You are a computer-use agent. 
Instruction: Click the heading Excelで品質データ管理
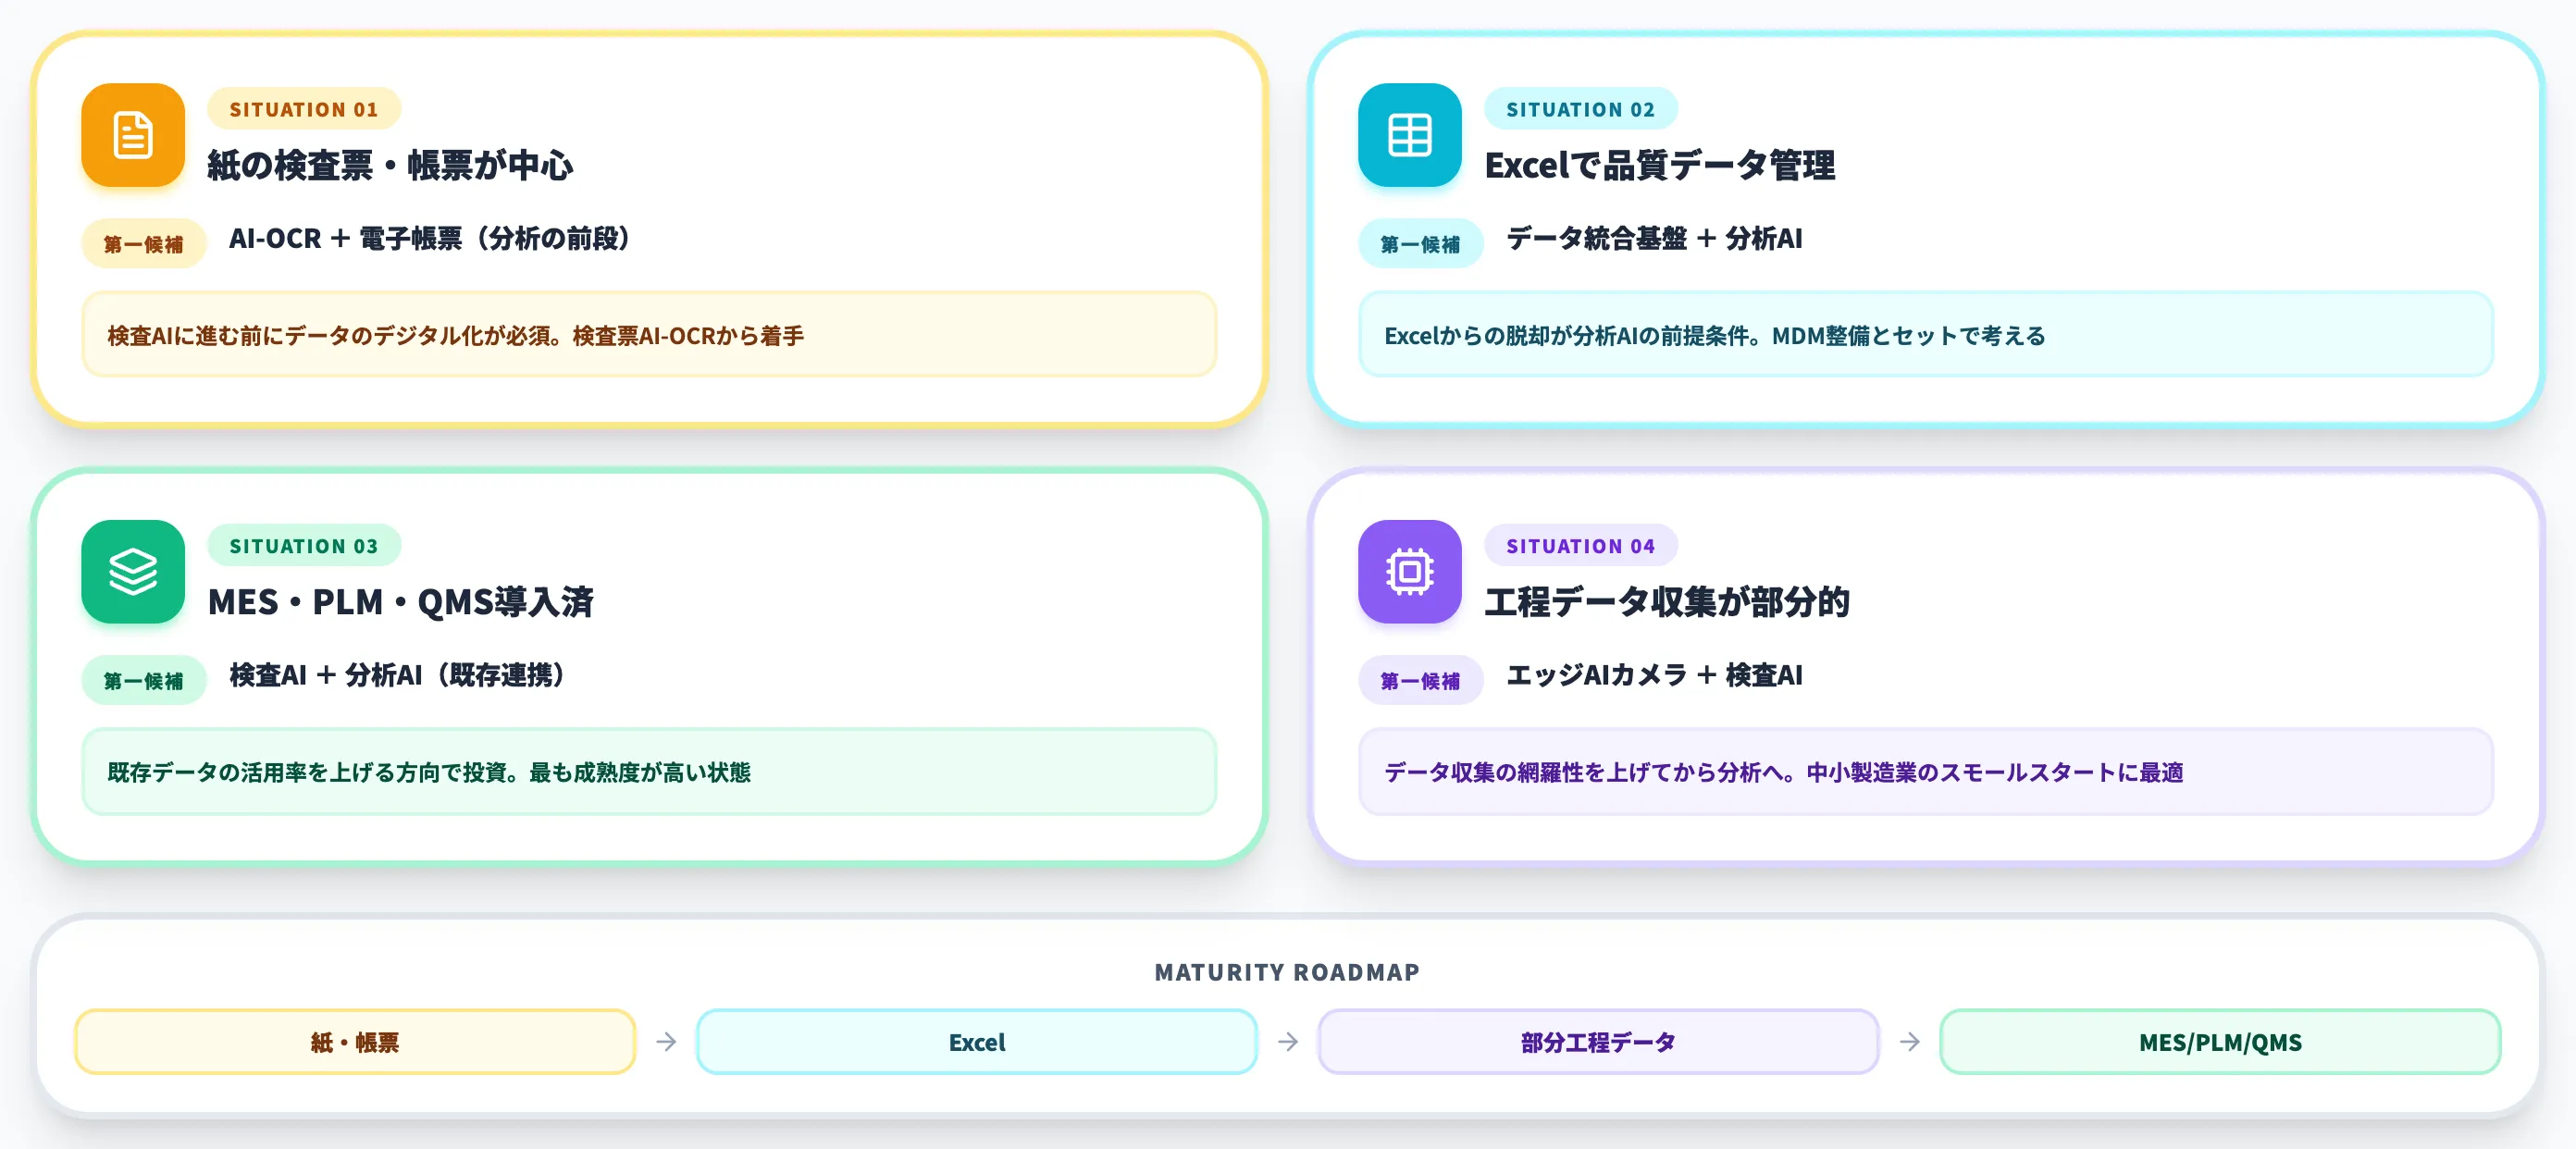tap(1660, 166)
